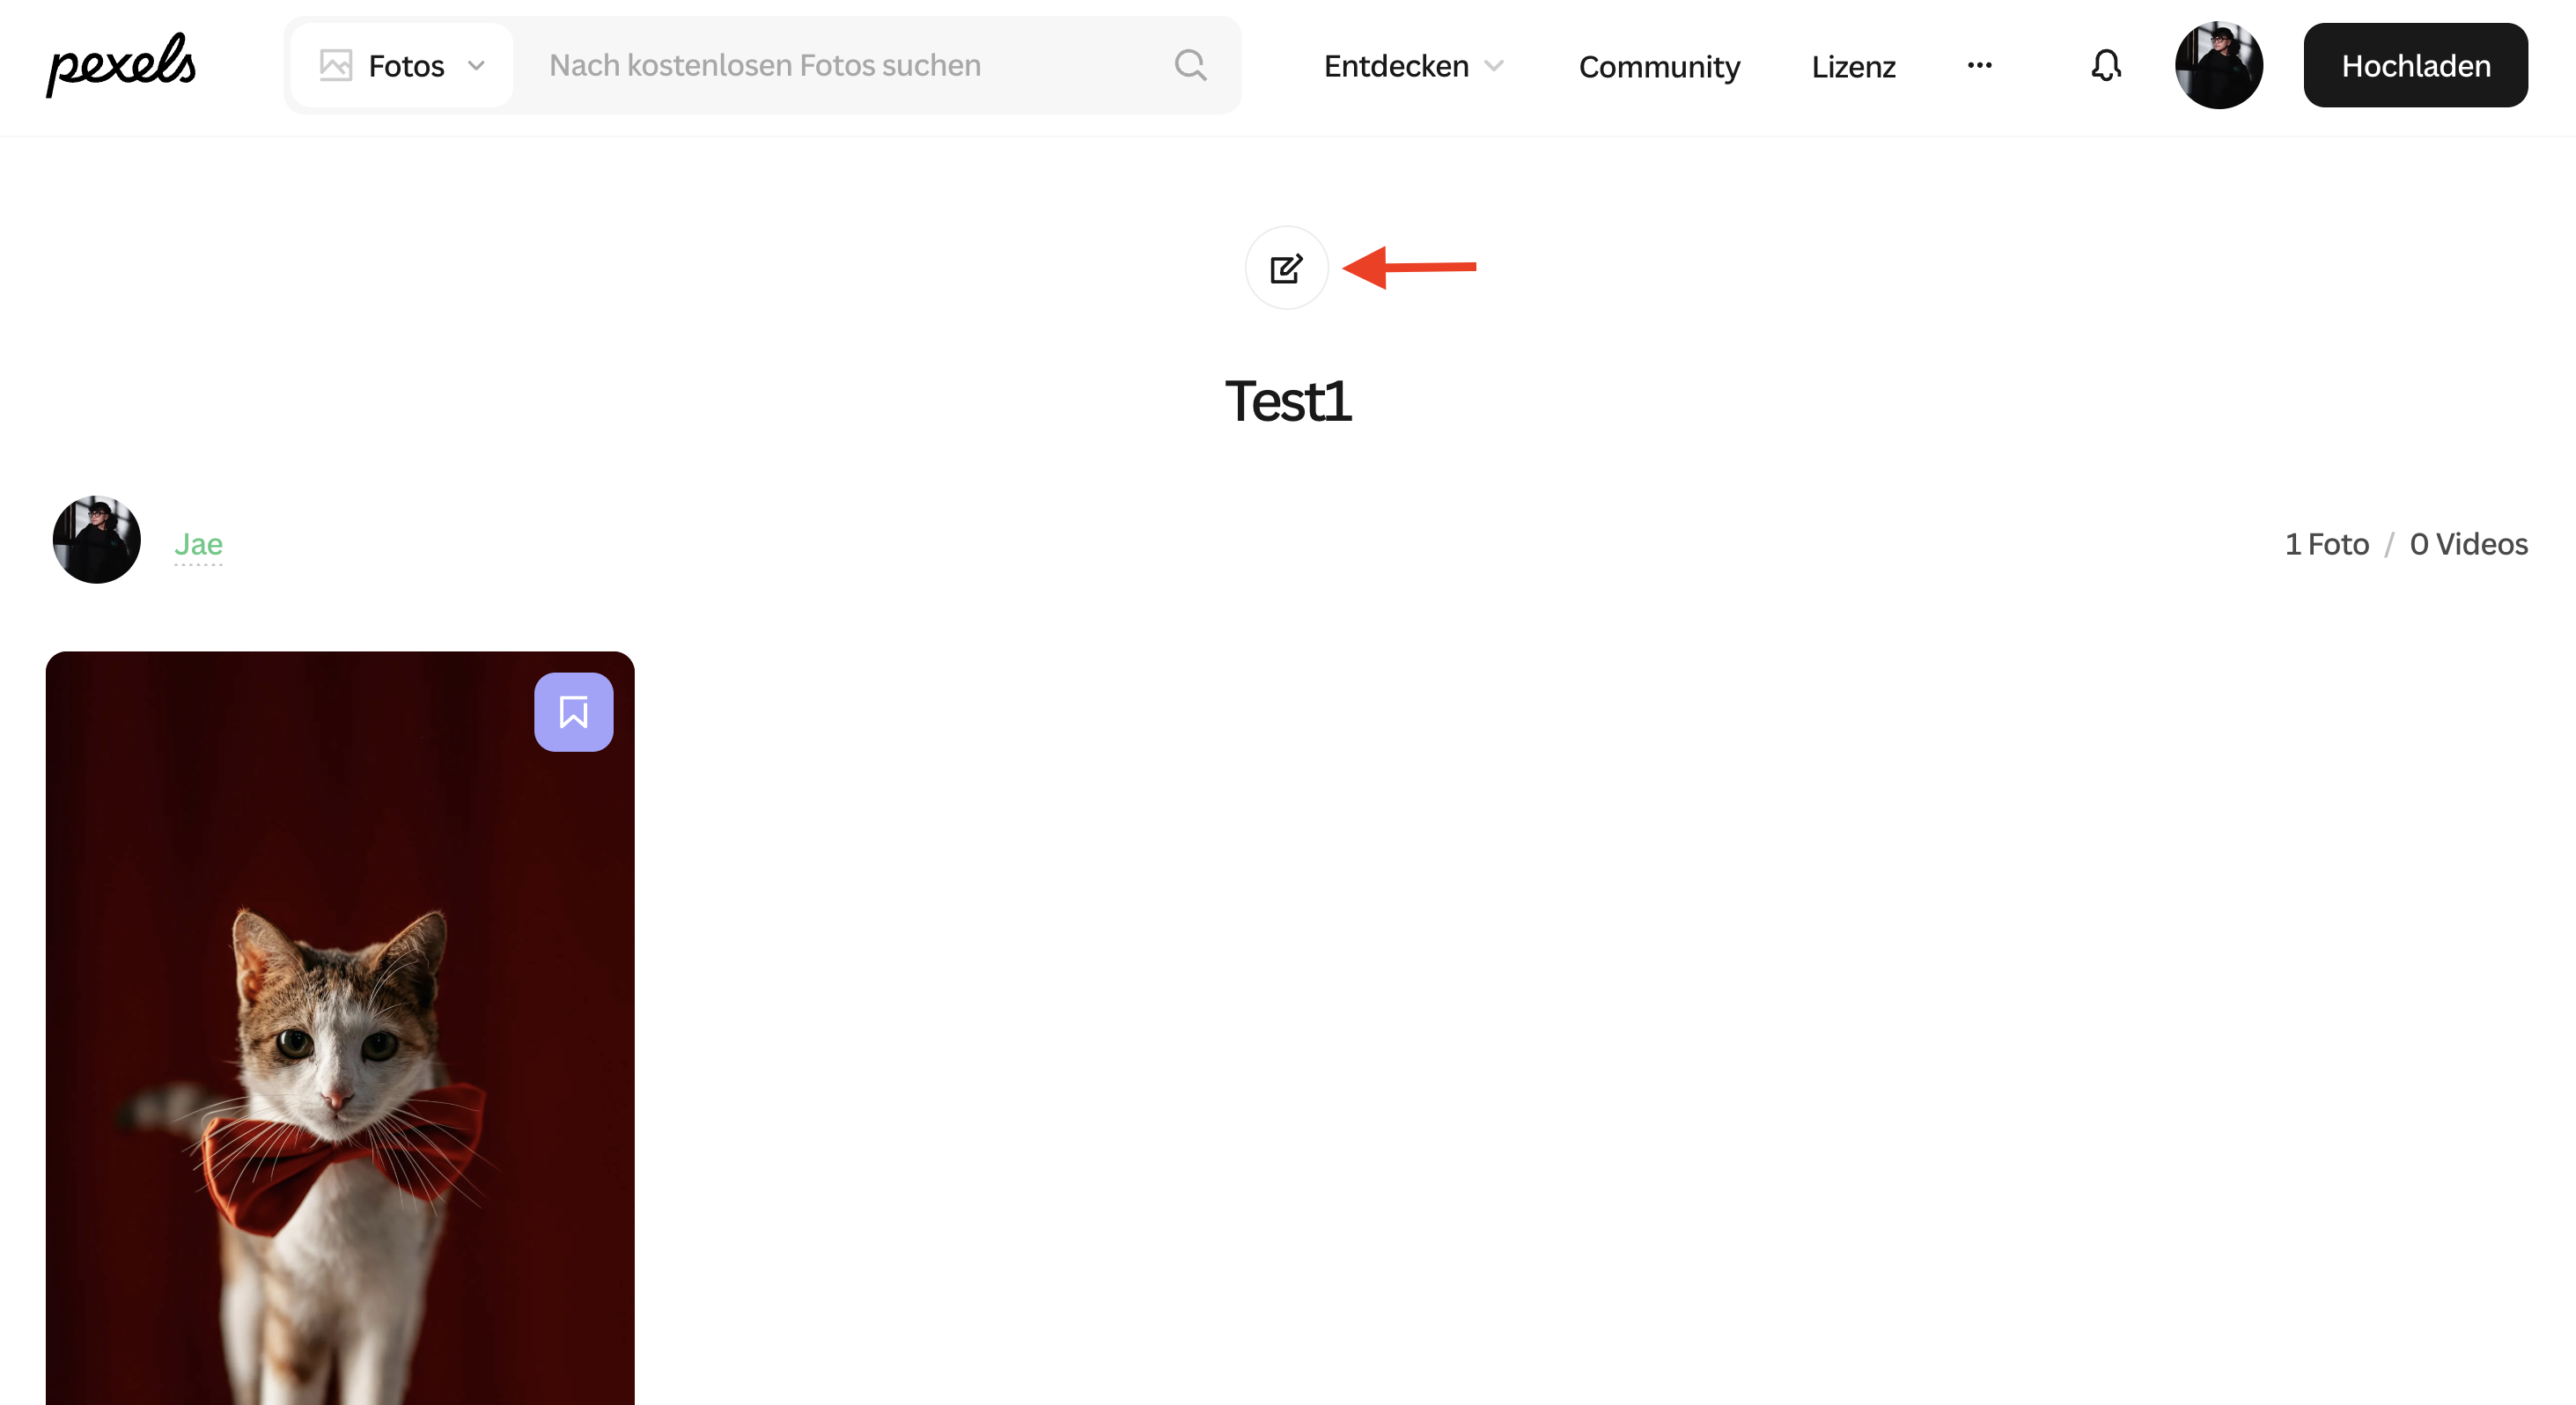The image size is (2576, 1405).
Task: Open the Community page
Action: [x=1659, y=67]
